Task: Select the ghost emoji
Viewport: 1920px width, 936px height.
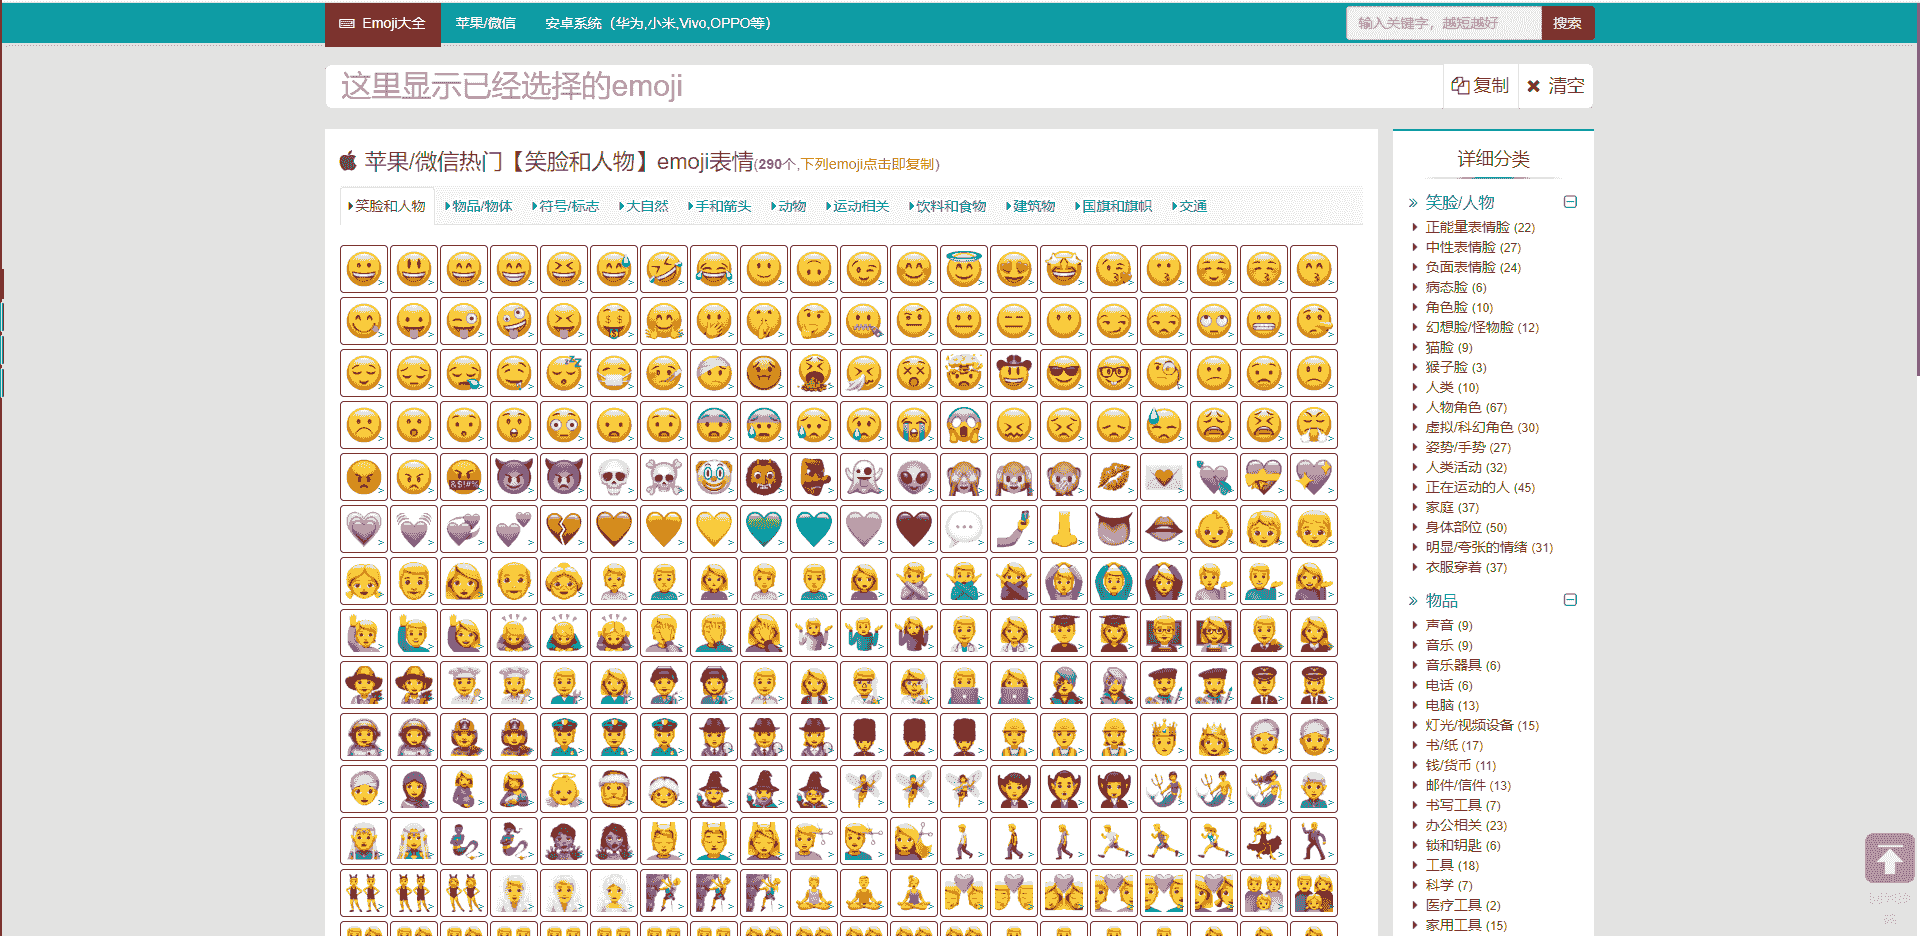Action: [863, 477]
